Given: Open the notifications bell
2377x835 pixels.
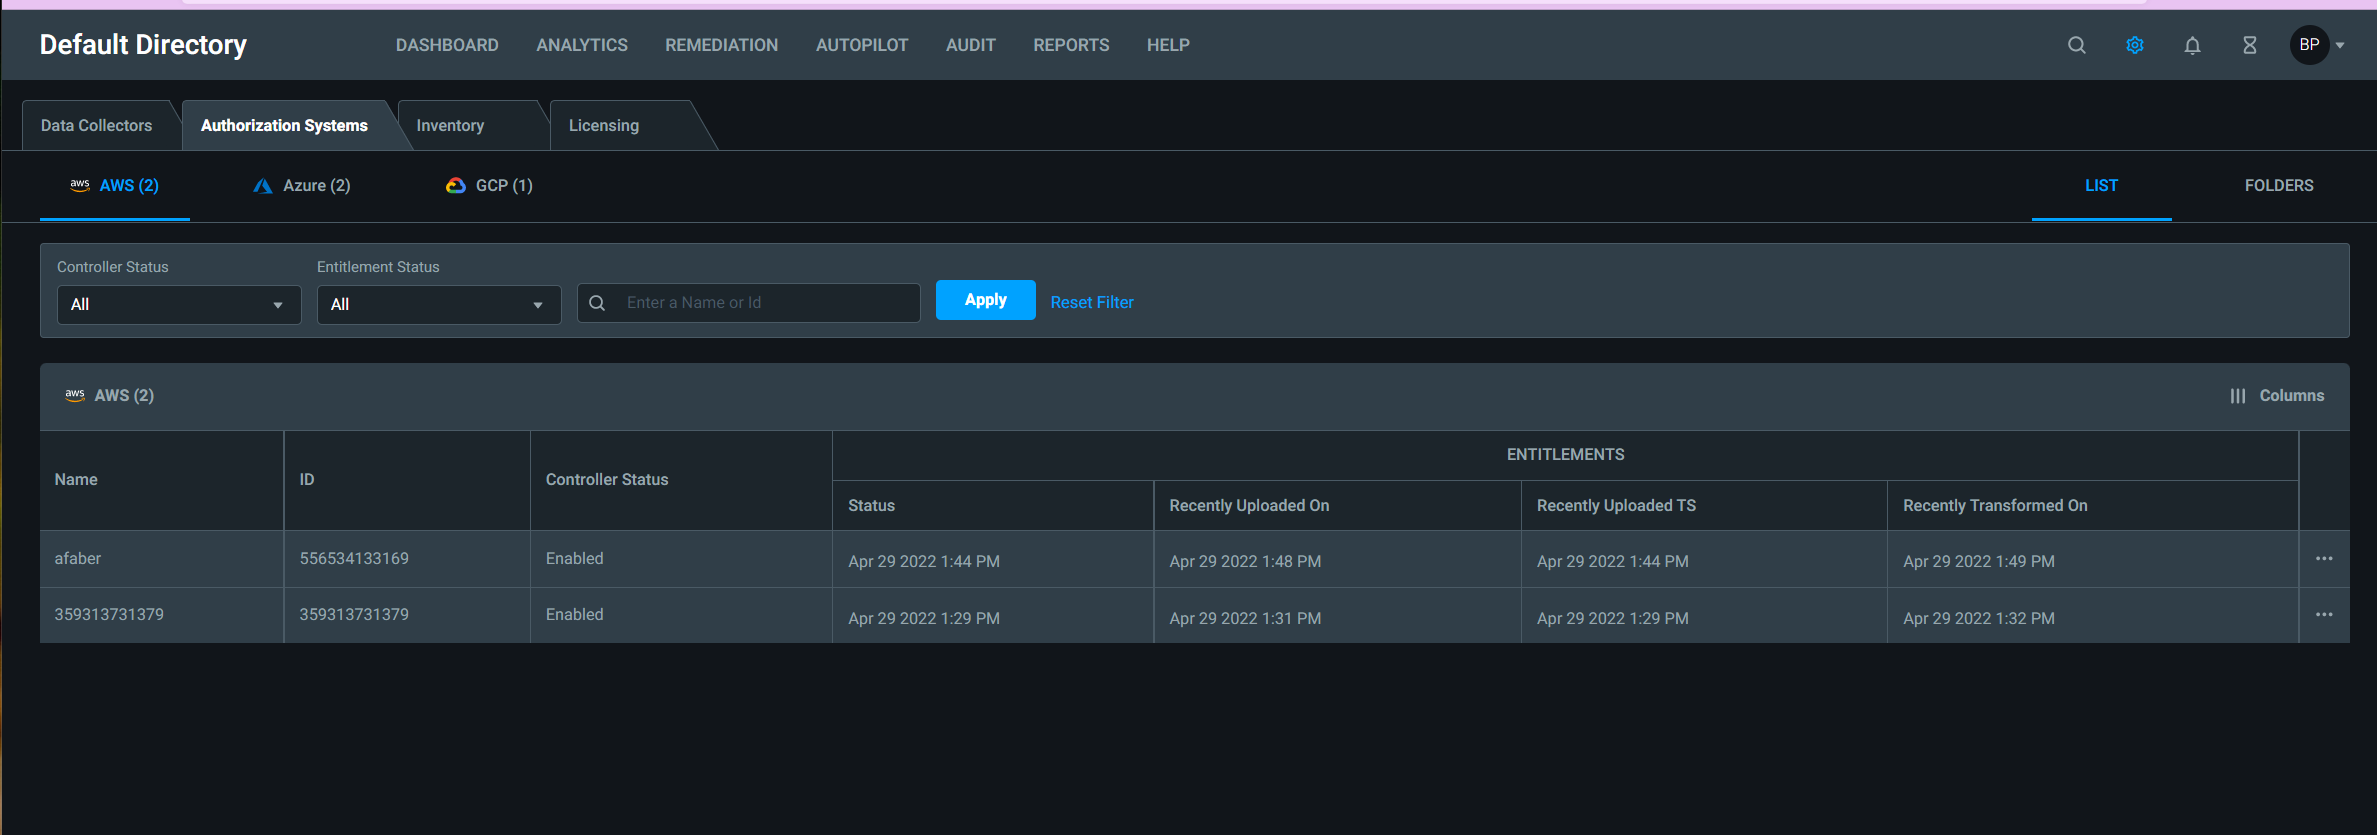Looking at the screenshot, I should 2192,45.
